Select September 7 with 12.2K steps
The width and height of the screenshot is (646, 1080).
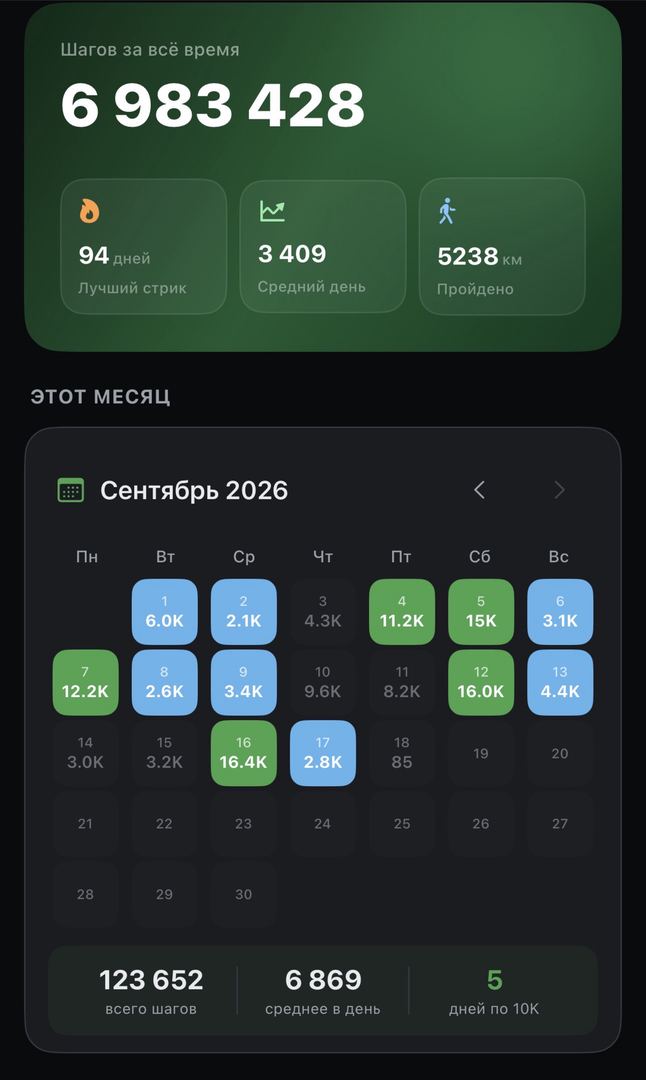point(85,683)
